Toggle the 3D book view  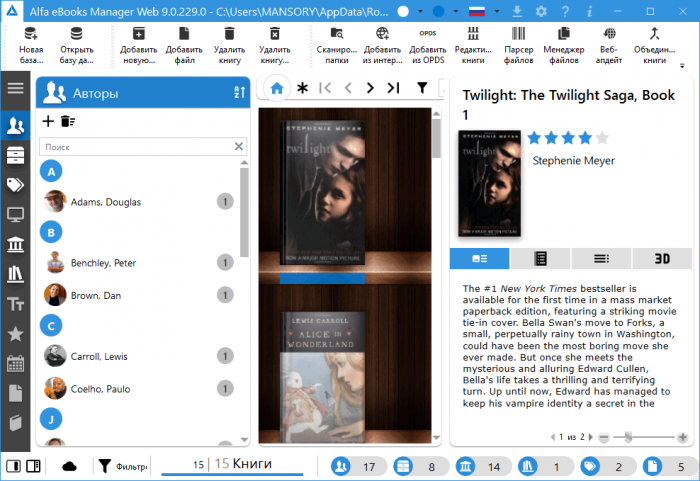[x=662, y=258]
